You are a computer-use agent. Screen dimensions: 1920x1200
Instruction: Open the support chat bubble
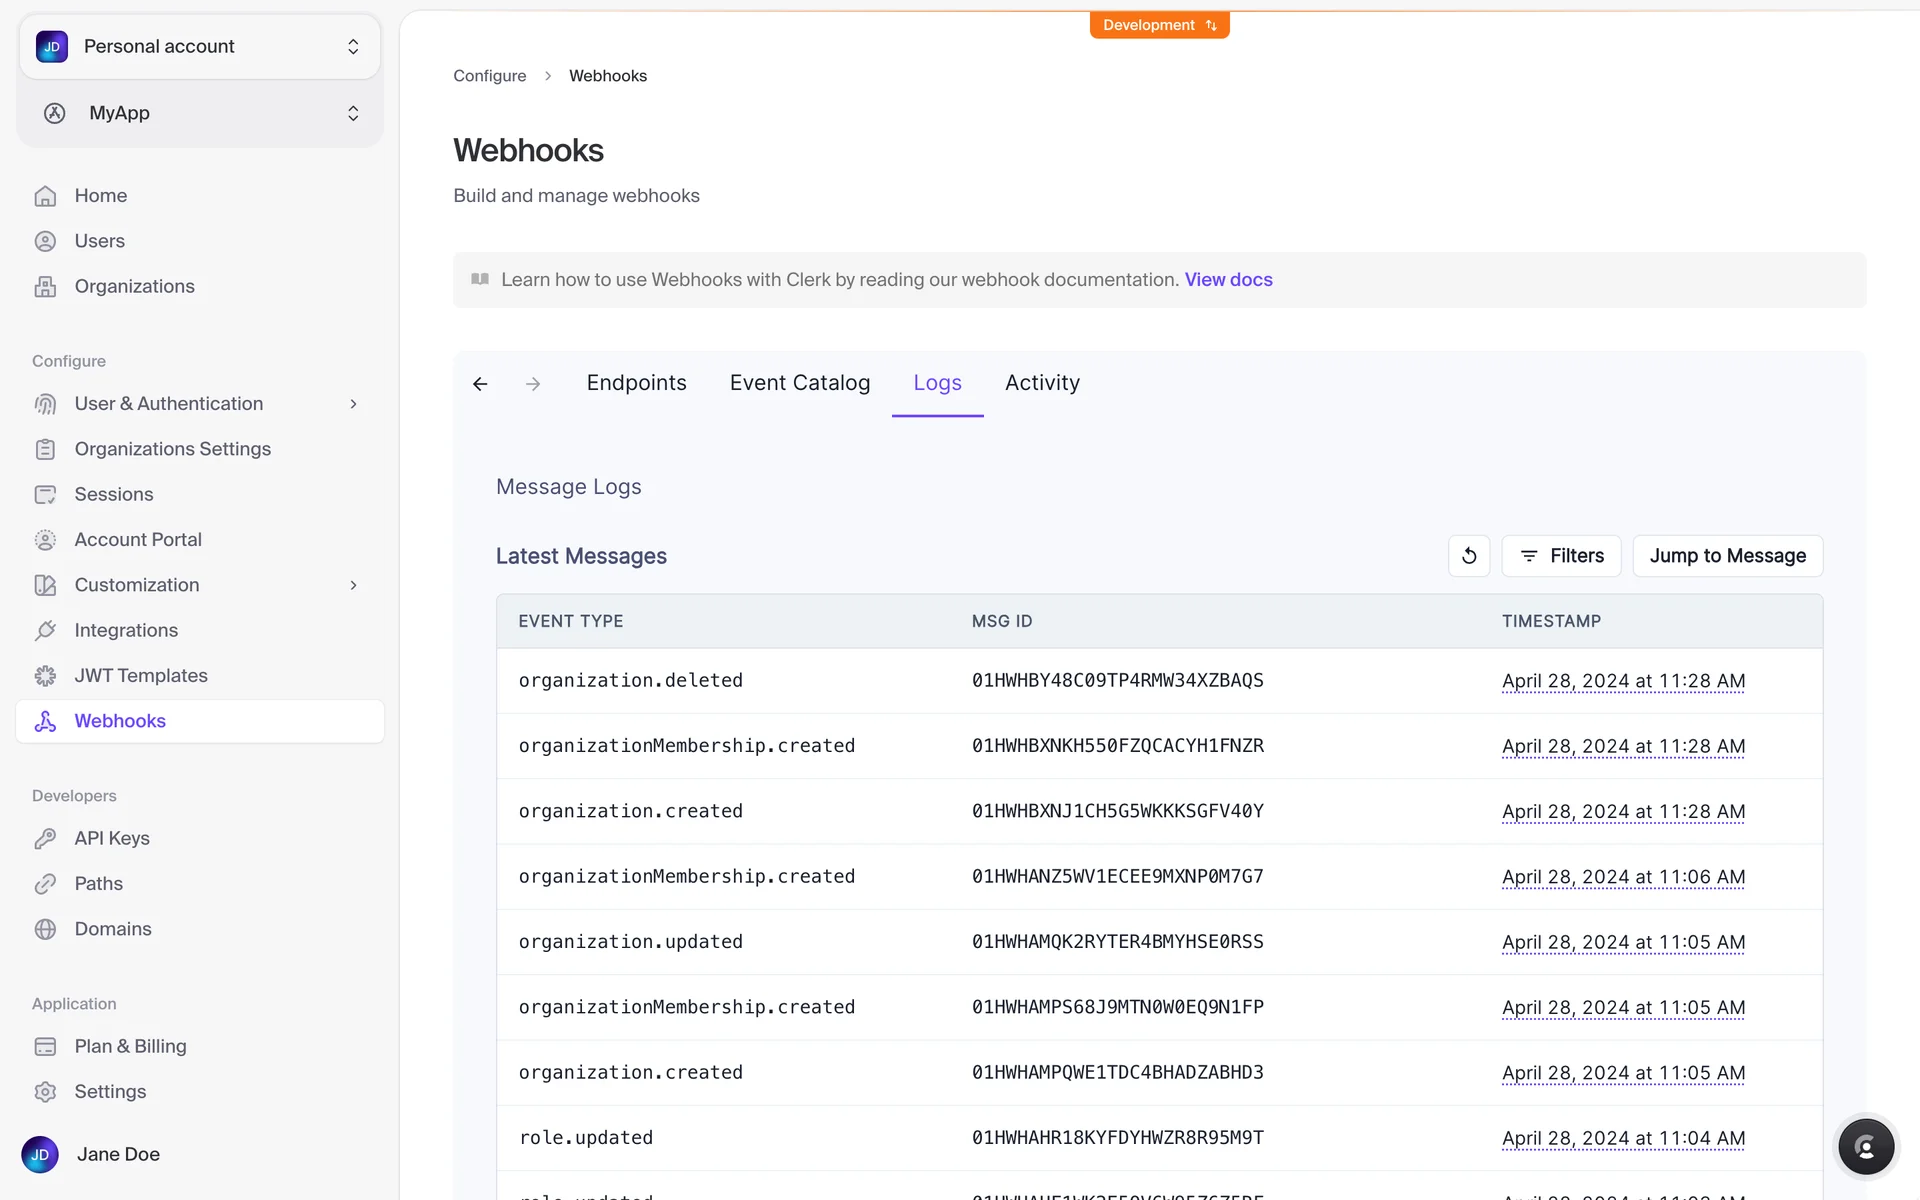coord(1865,1146)
